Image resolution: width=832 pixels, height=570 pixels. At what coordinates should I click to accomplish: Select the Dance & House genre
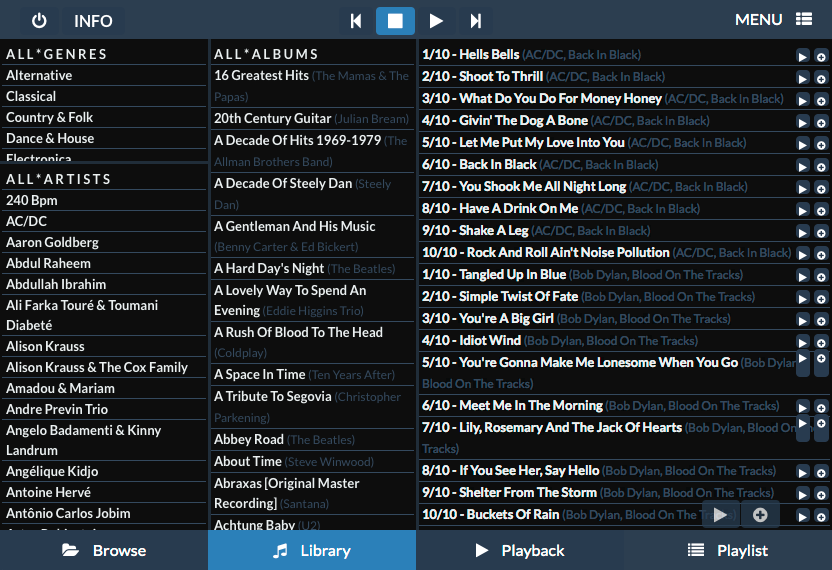104,139
